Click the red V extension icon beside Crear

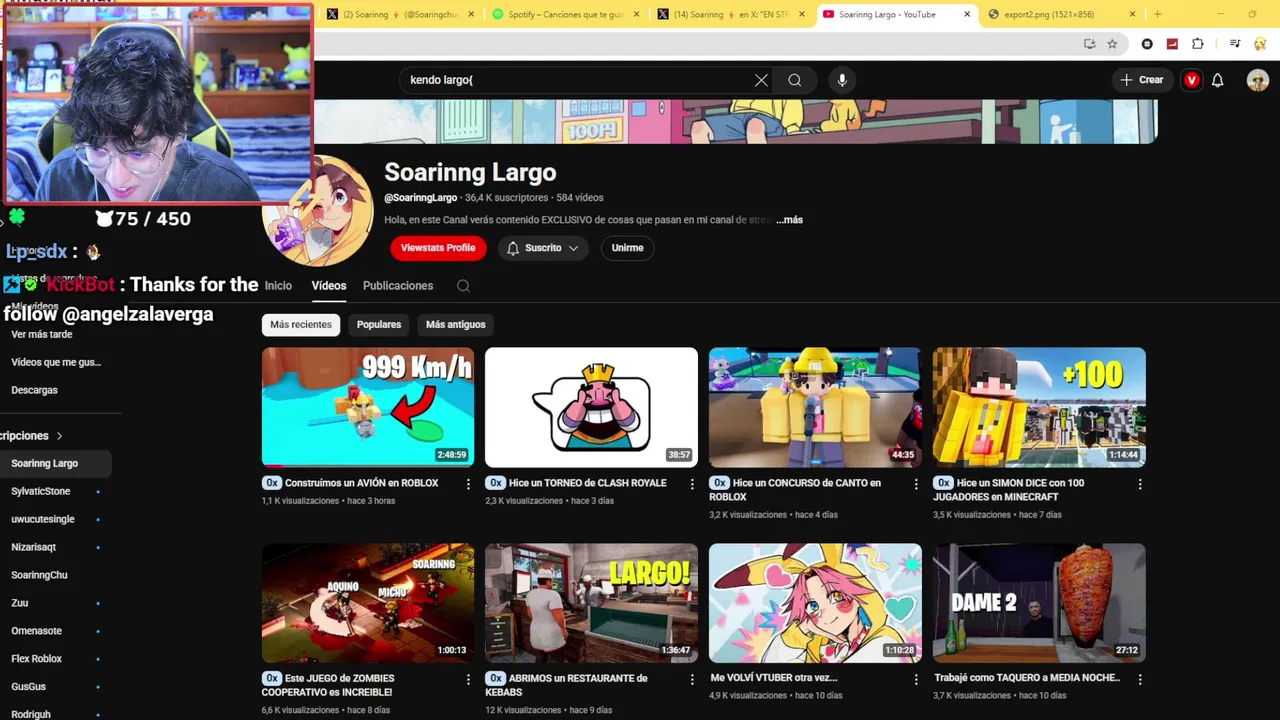(x=1191, y=80)
